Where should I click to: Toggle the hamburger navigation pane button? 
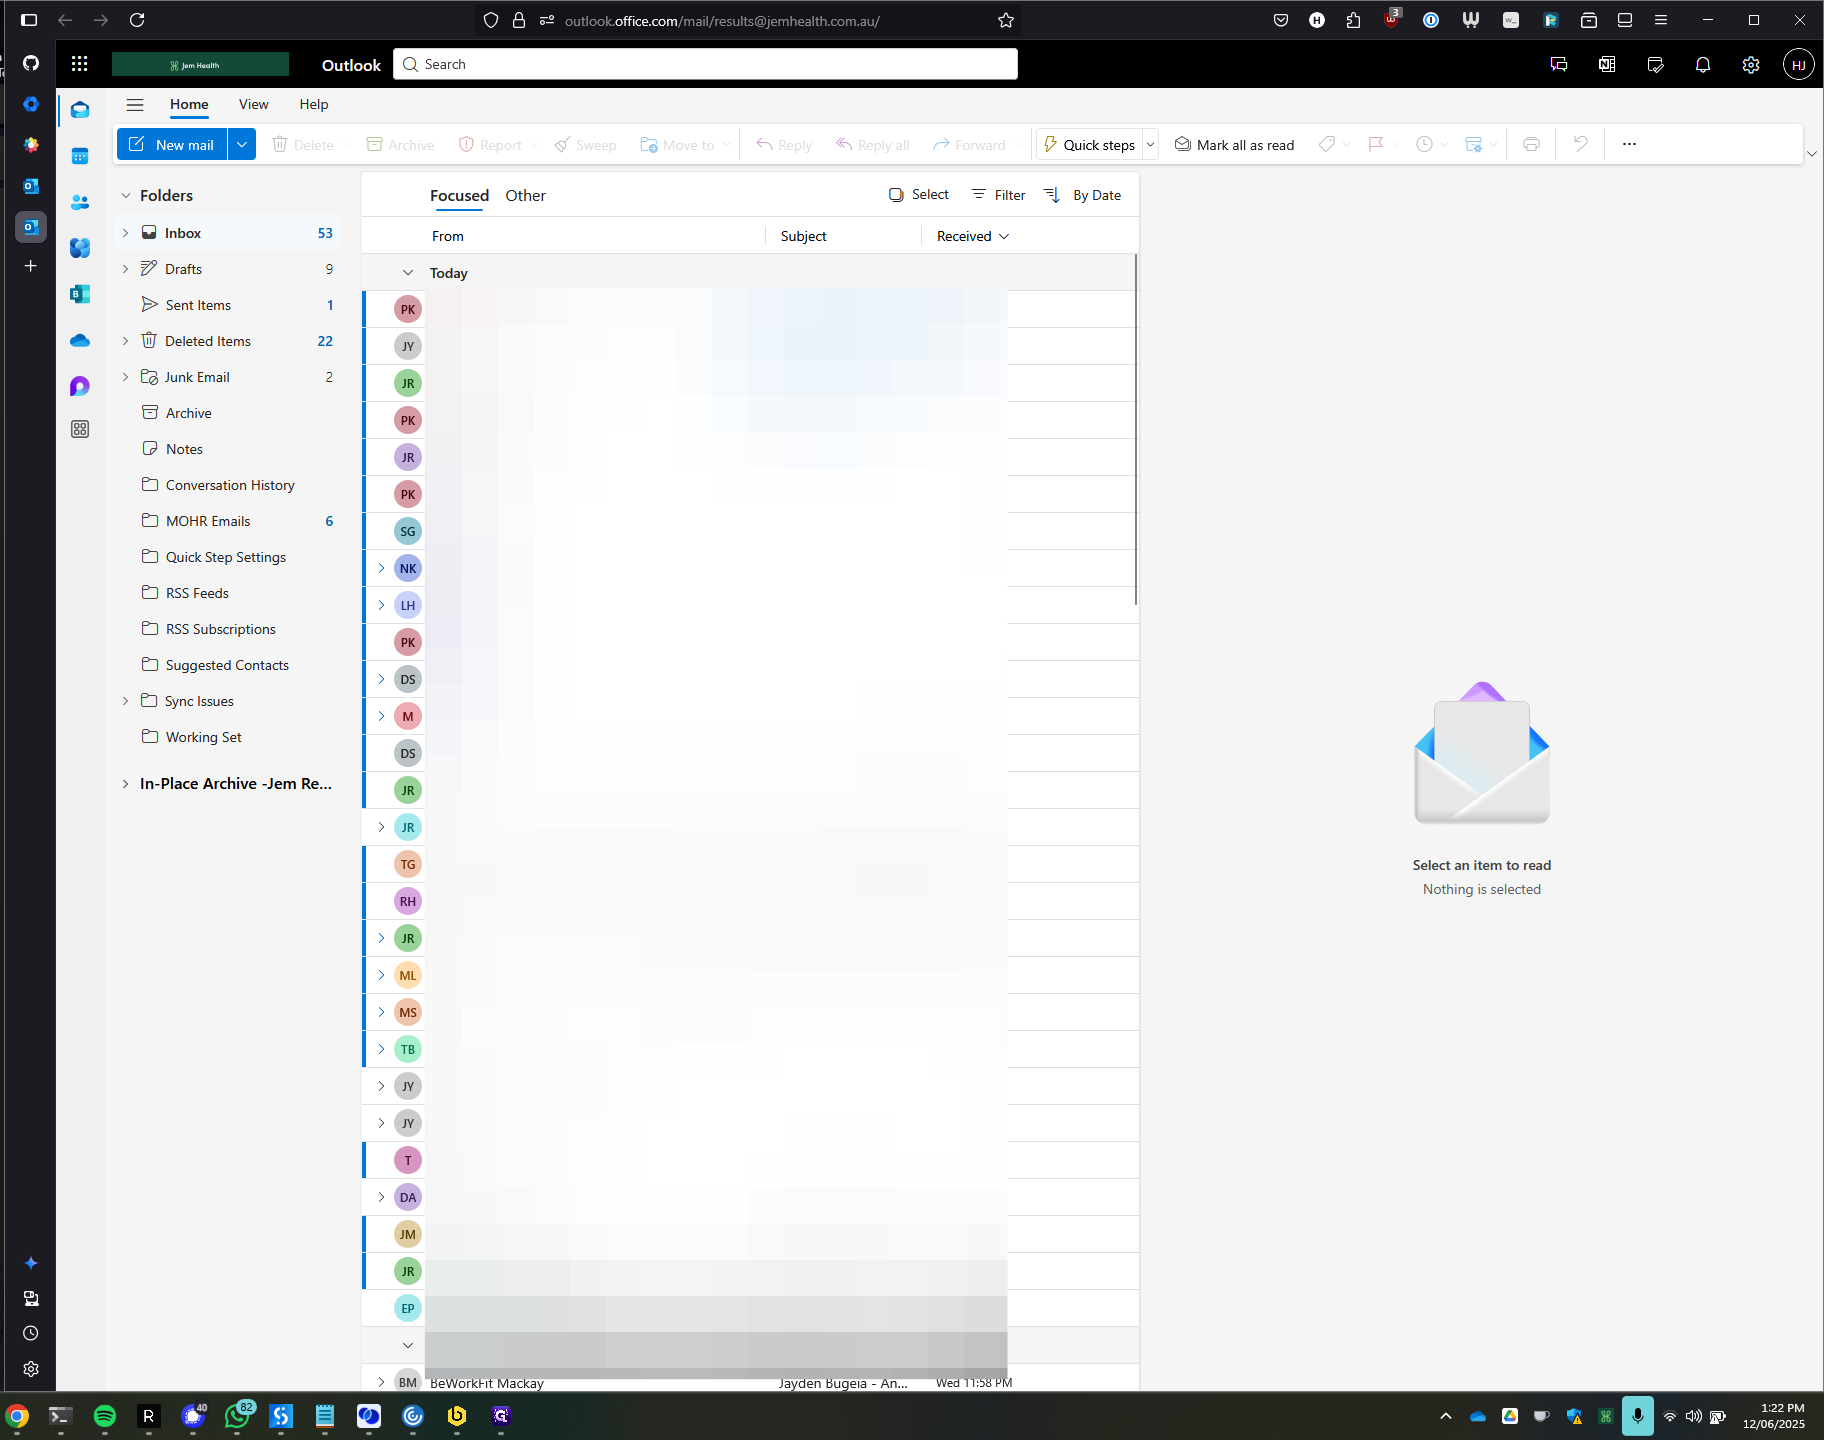tap(135, 104)
